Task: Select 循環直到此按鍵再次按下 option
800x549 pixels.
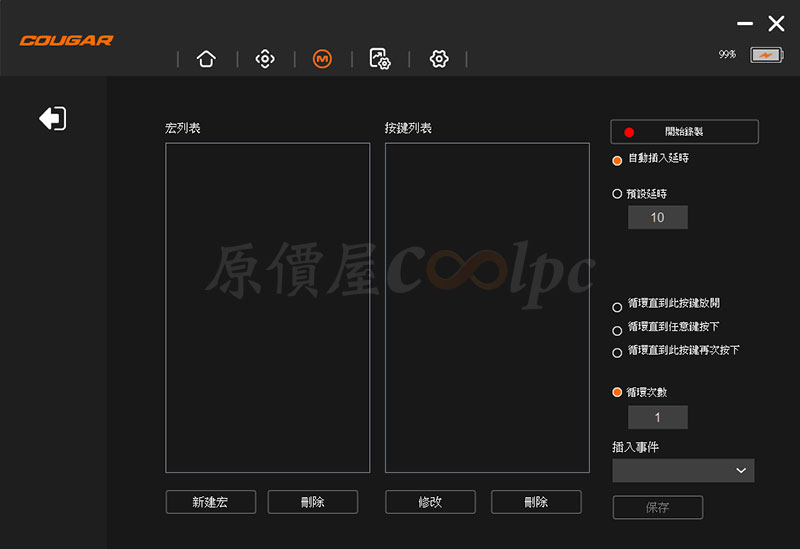Action: tap(617, 353)
